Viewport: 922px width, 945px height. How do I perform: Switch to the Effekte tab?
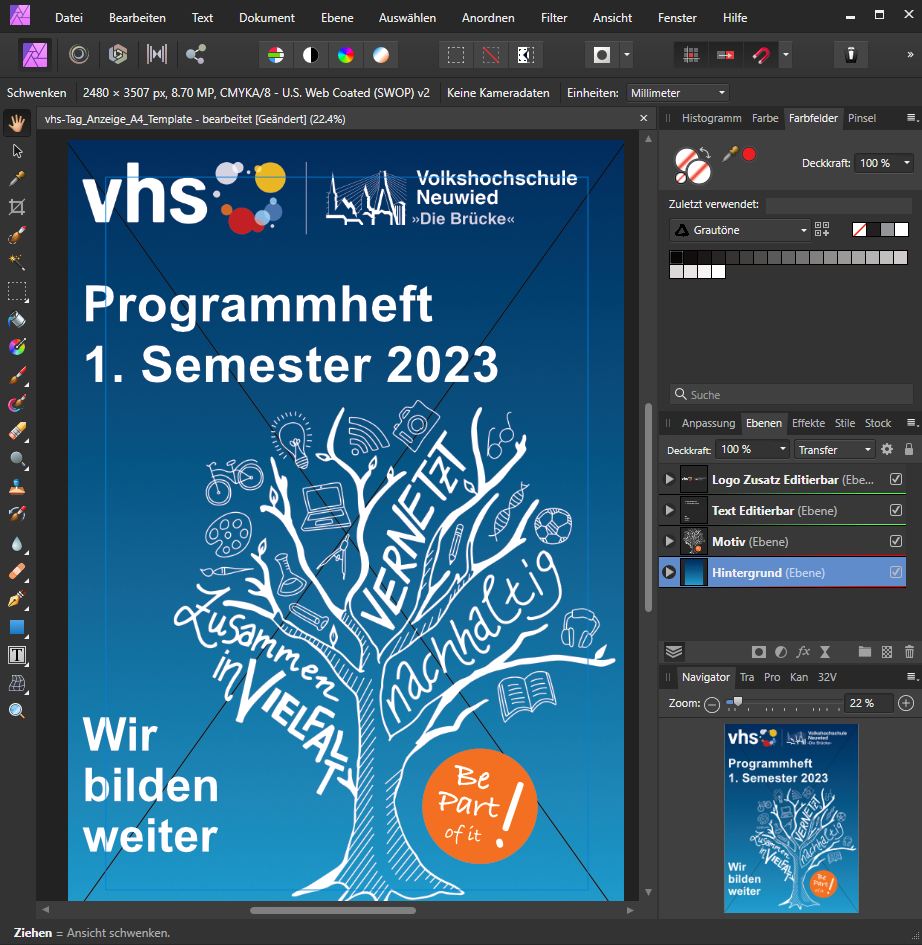[808, 423]
